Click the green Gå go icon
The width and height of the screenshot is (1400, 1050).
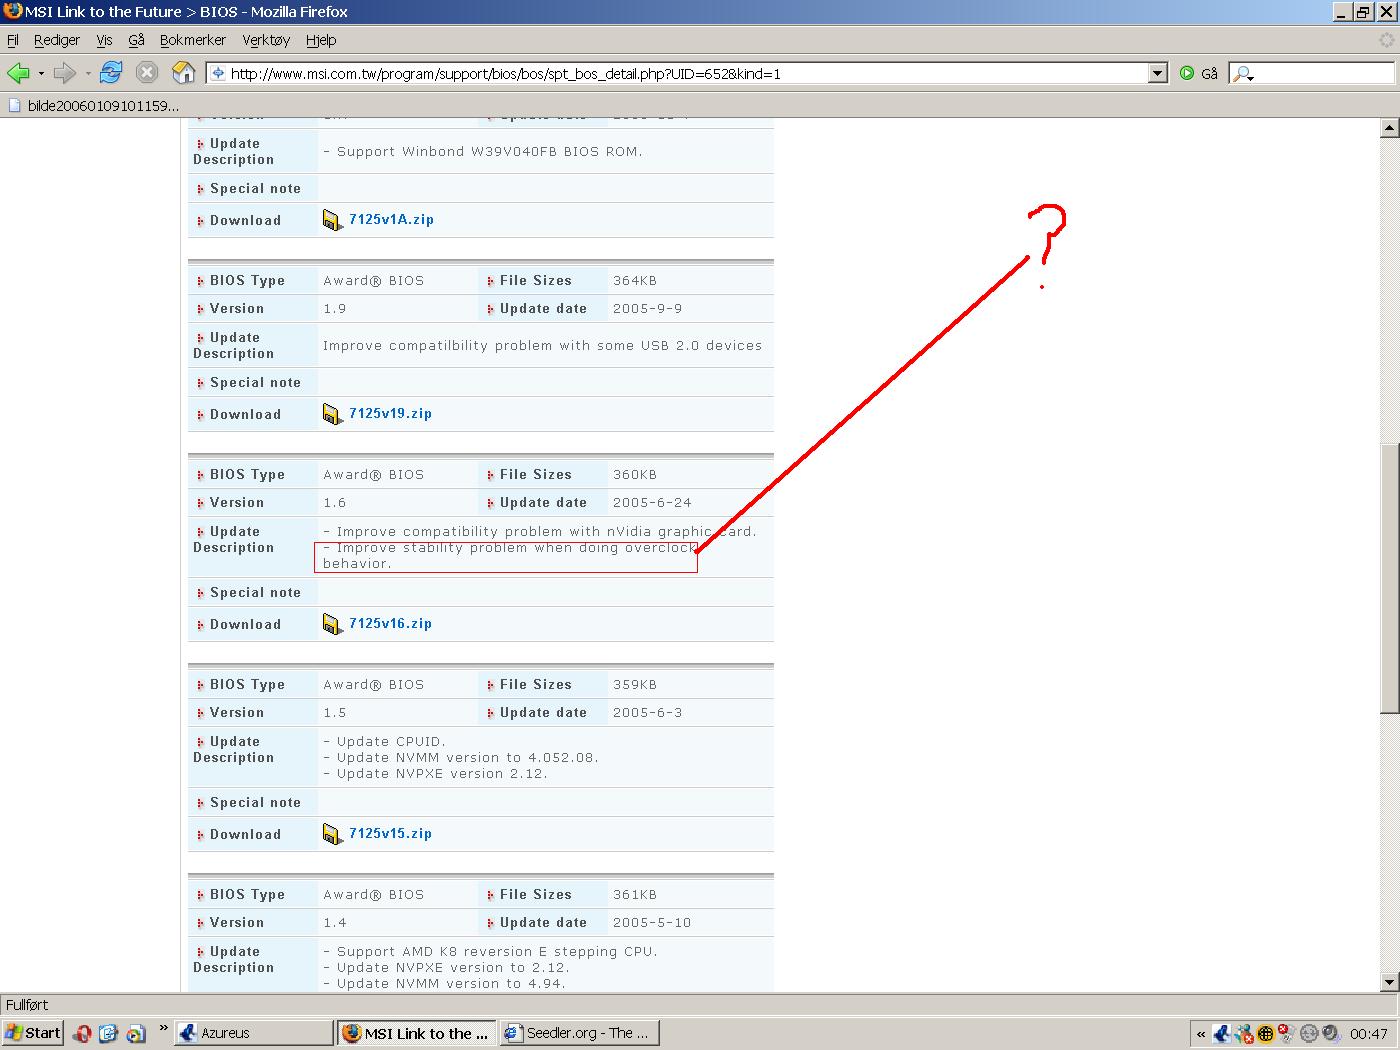coord(1187,73)
